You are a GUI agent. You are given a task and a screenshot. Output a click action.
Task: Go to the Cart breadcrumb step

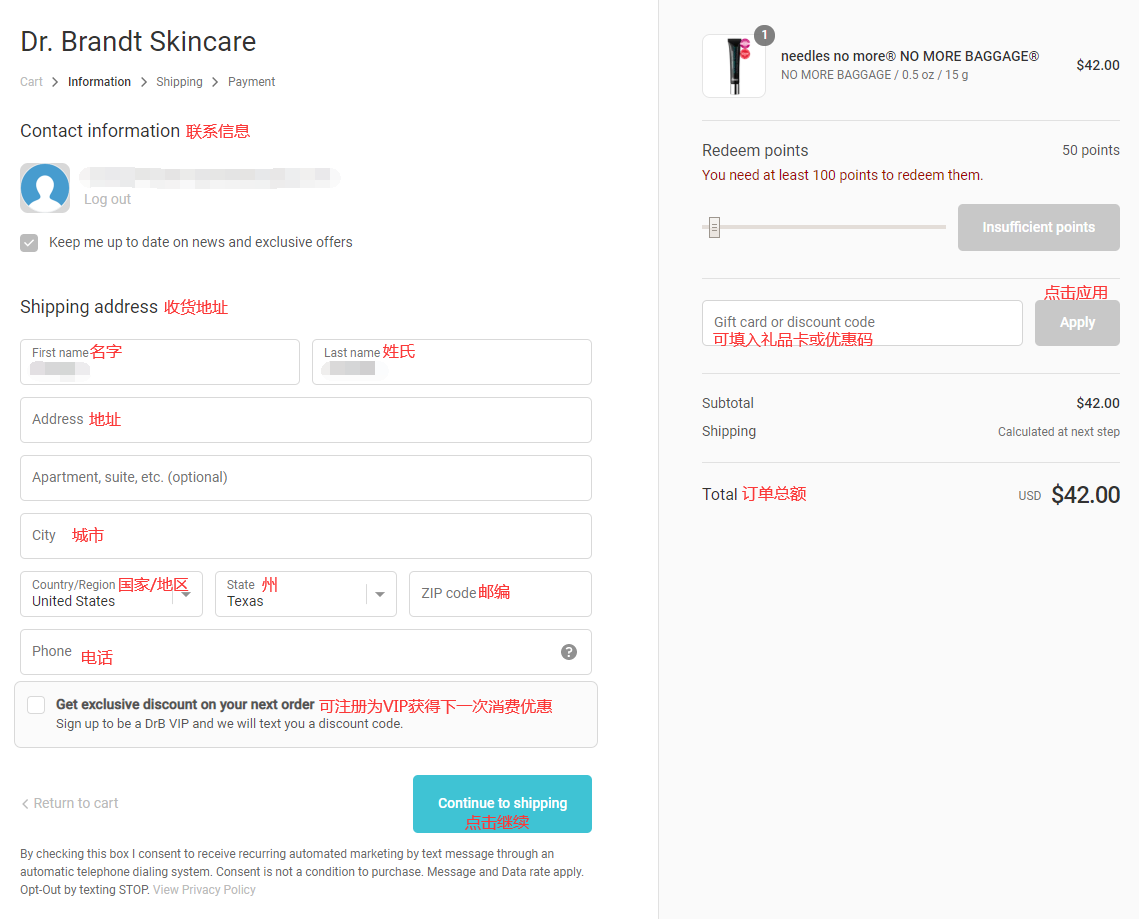coord(31,82)
